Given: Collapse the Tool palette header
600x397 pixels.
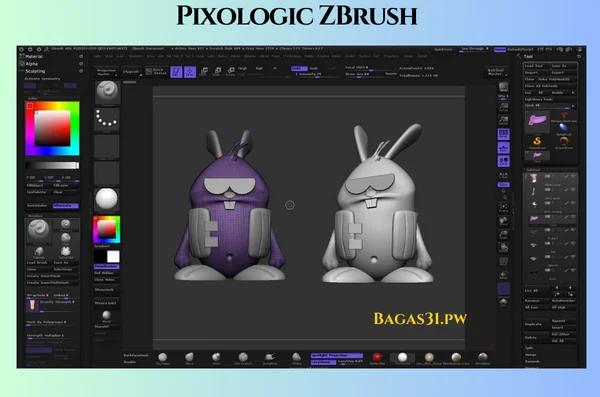Looking at the screenshot, I should (528, 56).
